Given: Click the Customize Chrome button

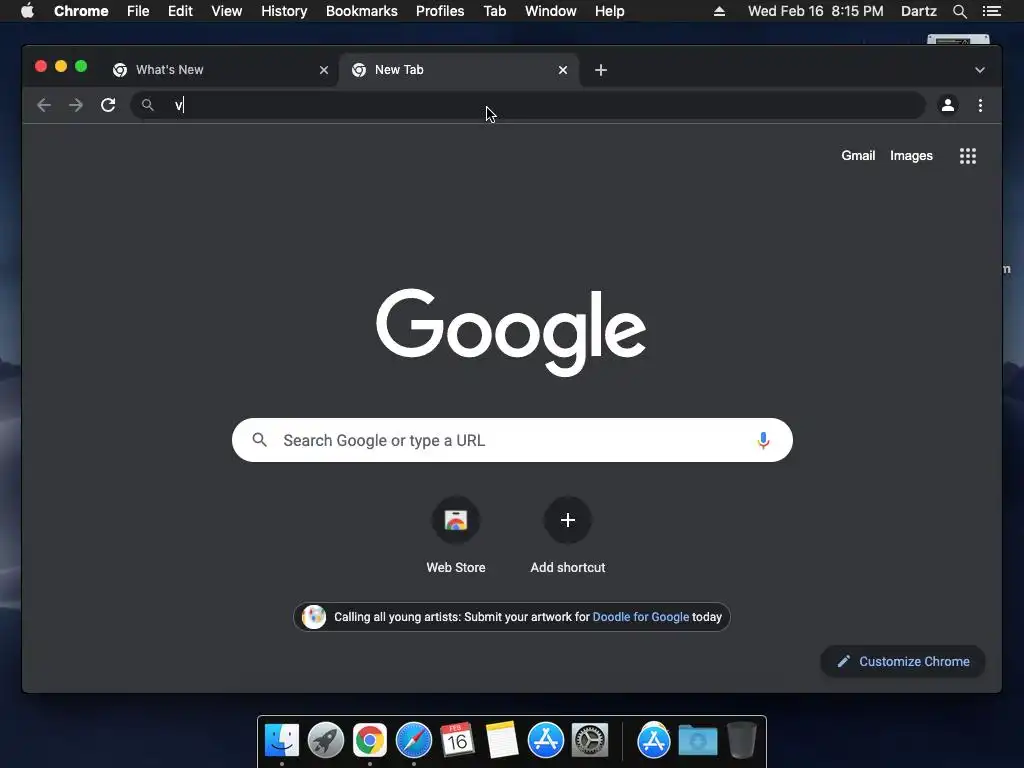Looking at the screenshot, I should tap(903, 662).
